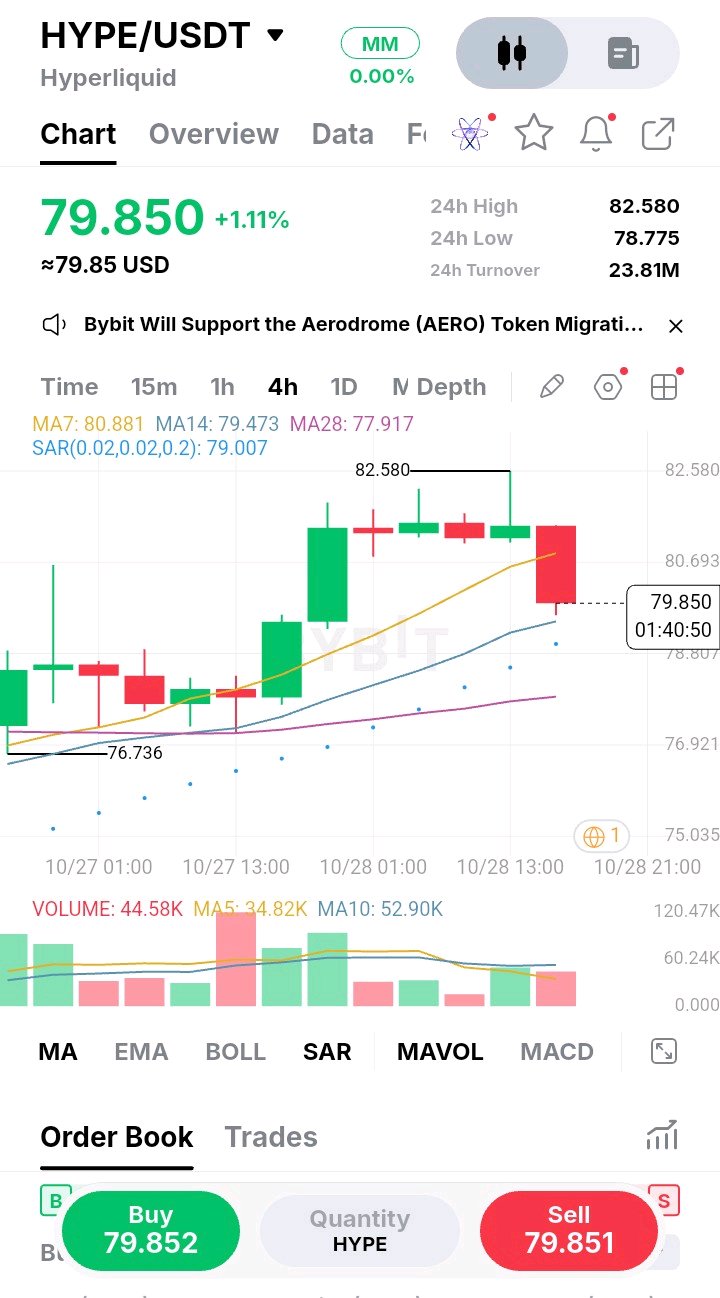The width and height of the screenshot is (720, 1298).
Task: Open the depth bar-chart icon beside Trades
Action: click(662, 1135)
